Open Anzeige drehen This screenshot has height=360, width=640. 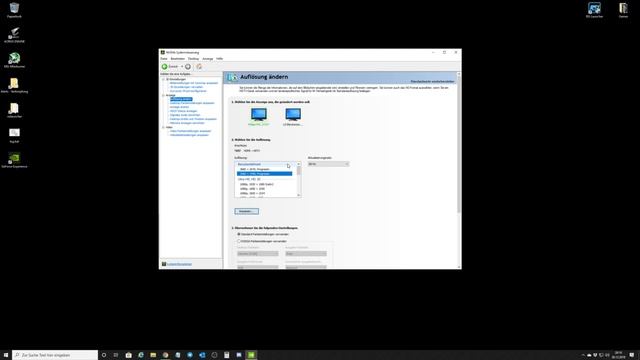tap(179, 107)
